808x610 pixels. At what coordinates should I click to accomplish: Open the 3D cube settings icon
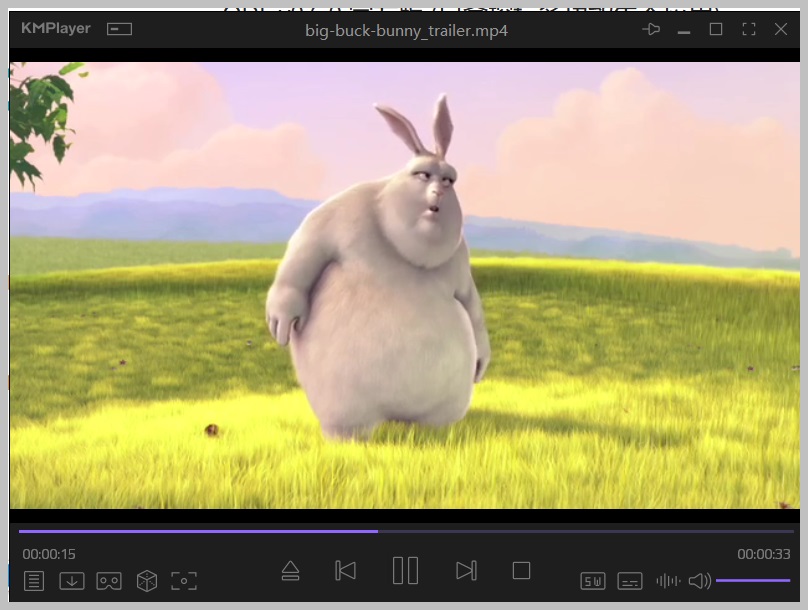pos(147,580)
